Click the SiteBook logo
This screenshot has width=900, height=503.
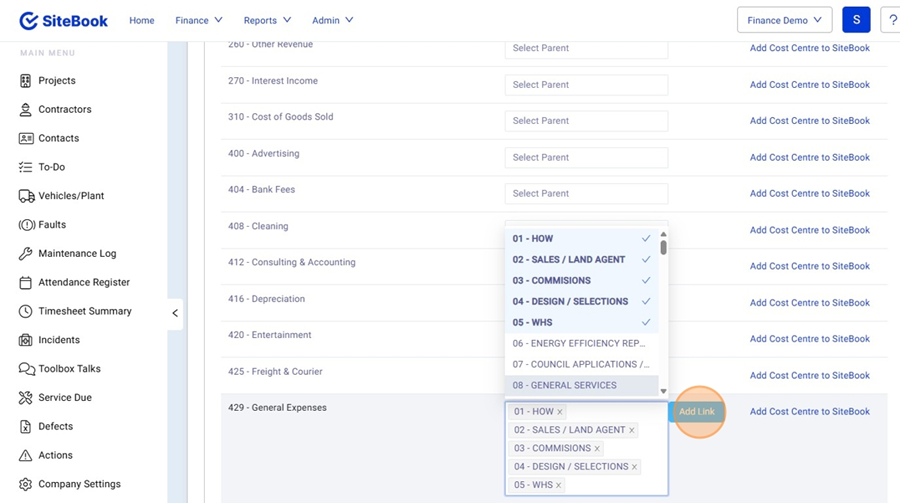coord(62,20)
